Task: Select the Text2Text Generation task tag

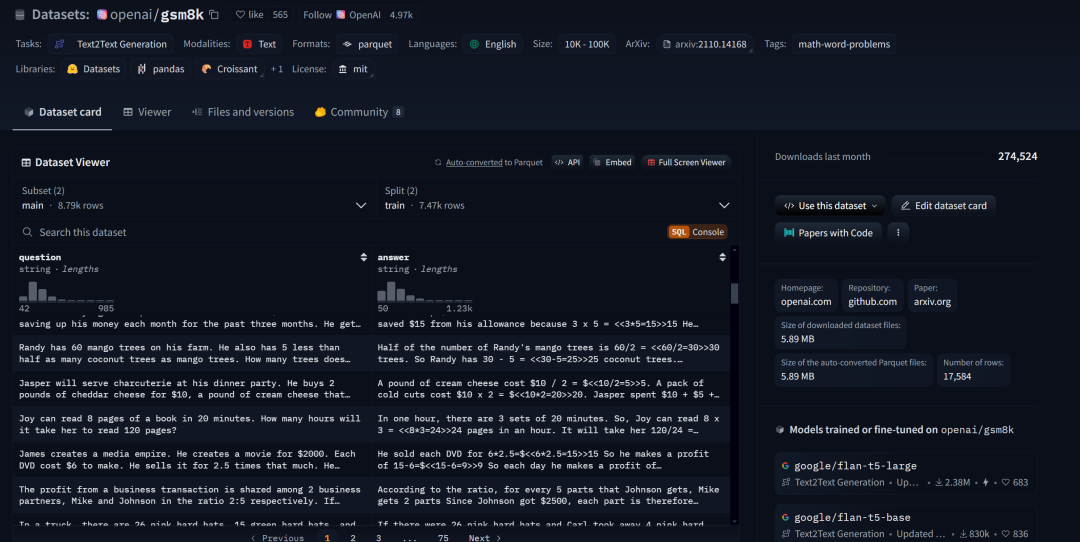Action: 111,44
